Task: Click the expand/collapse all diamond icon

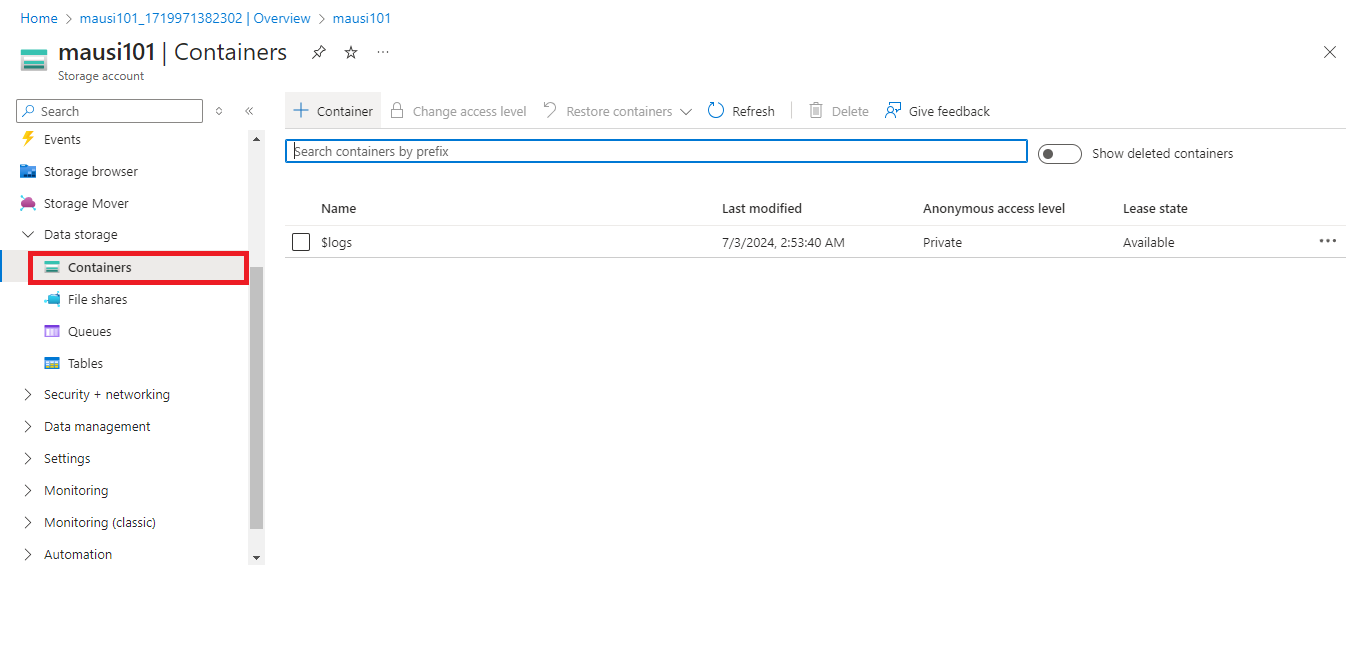Action: click(219, 111)
